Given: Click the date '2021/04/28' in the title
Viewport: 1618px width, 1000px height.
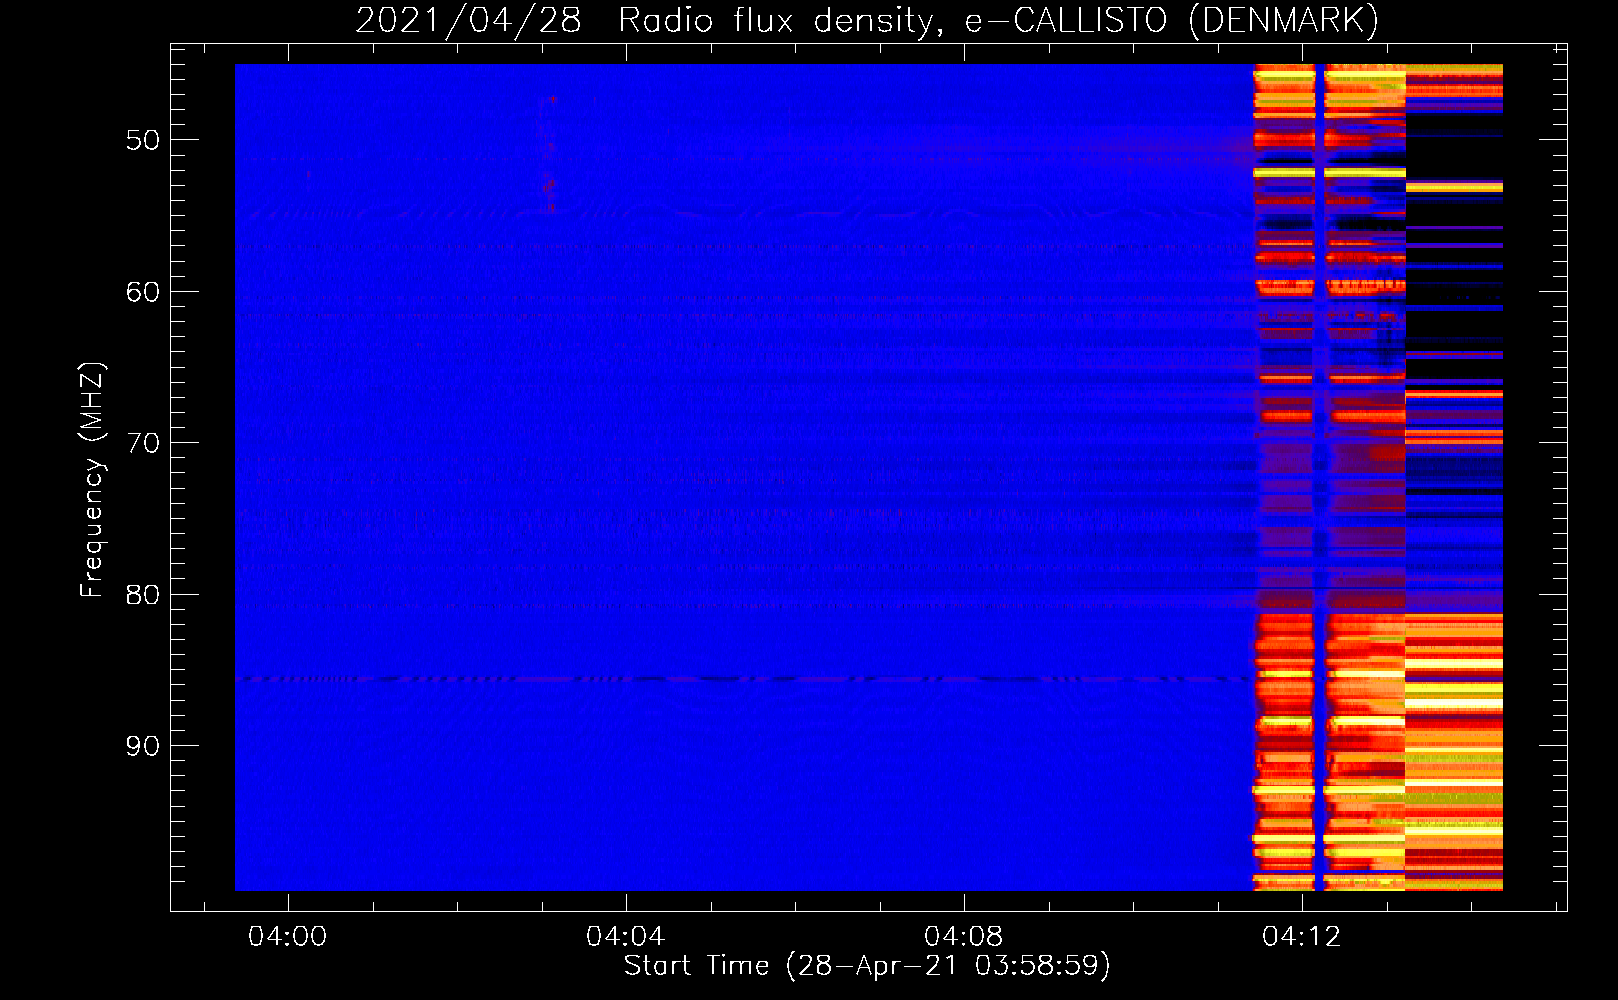Looking at the screenshot, I should (x=468, y=21).
